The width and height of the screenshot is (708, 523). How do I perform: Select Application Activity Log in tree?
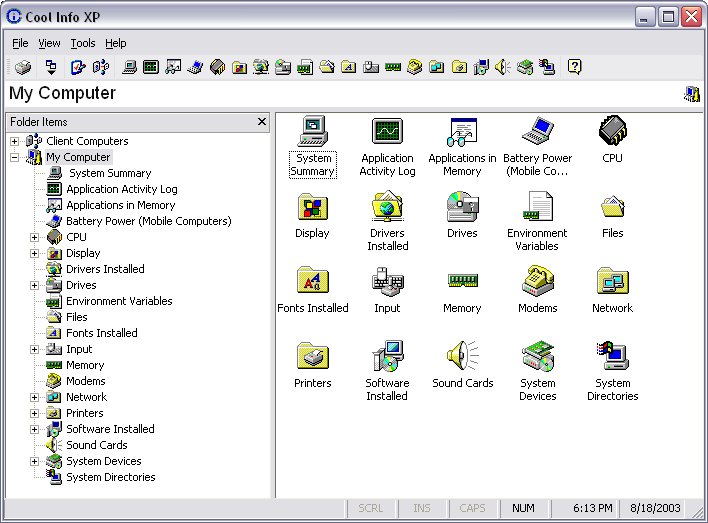point(122,189)
